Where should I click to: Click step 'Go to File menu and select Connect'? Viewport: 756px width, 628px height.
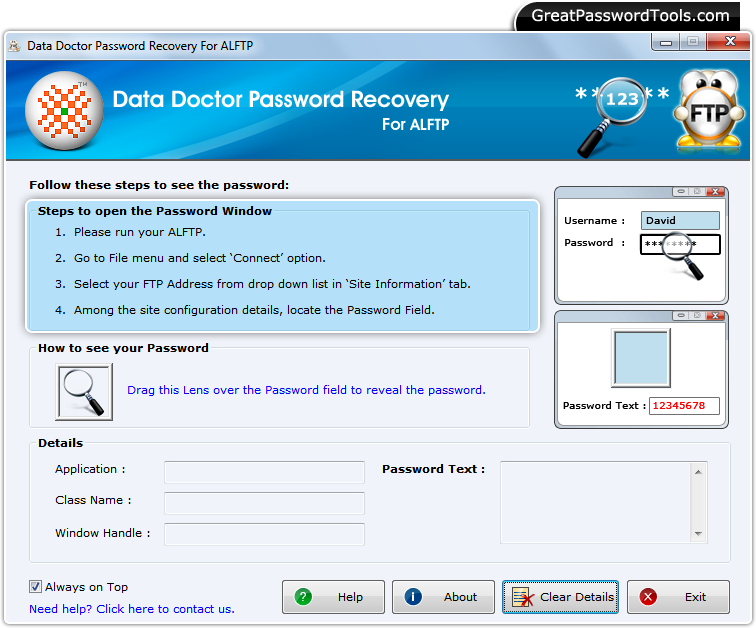click(200, 258)
